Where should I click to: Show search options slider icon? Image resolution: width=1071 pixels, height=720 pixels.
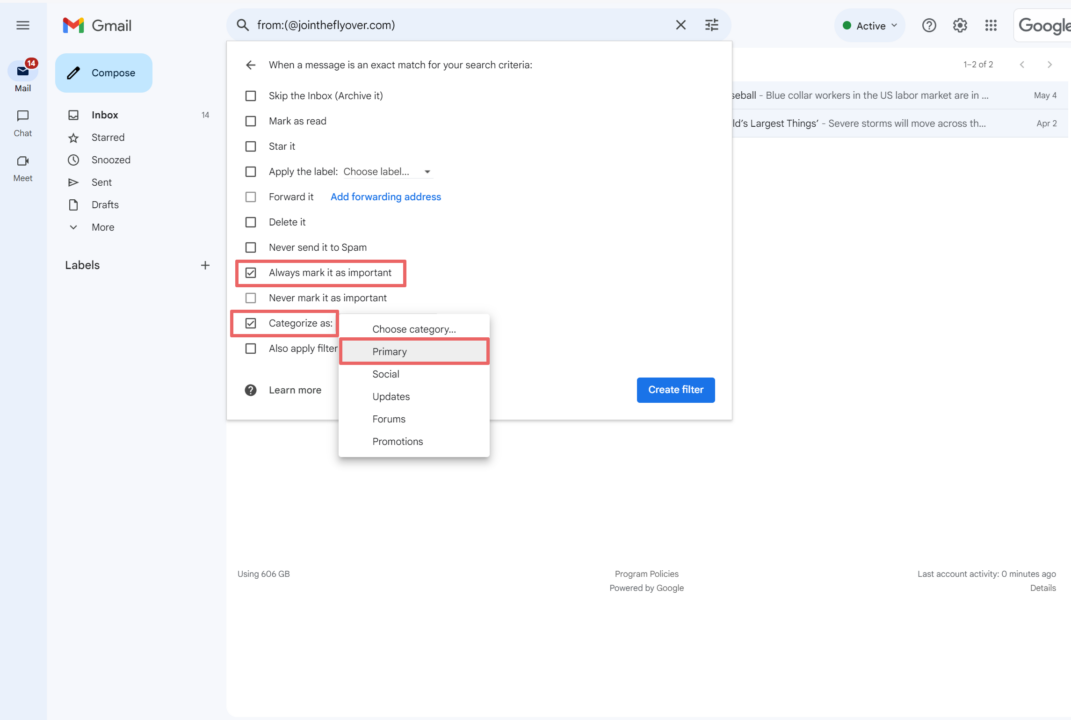pyautogui.click(x=712, y=25)
